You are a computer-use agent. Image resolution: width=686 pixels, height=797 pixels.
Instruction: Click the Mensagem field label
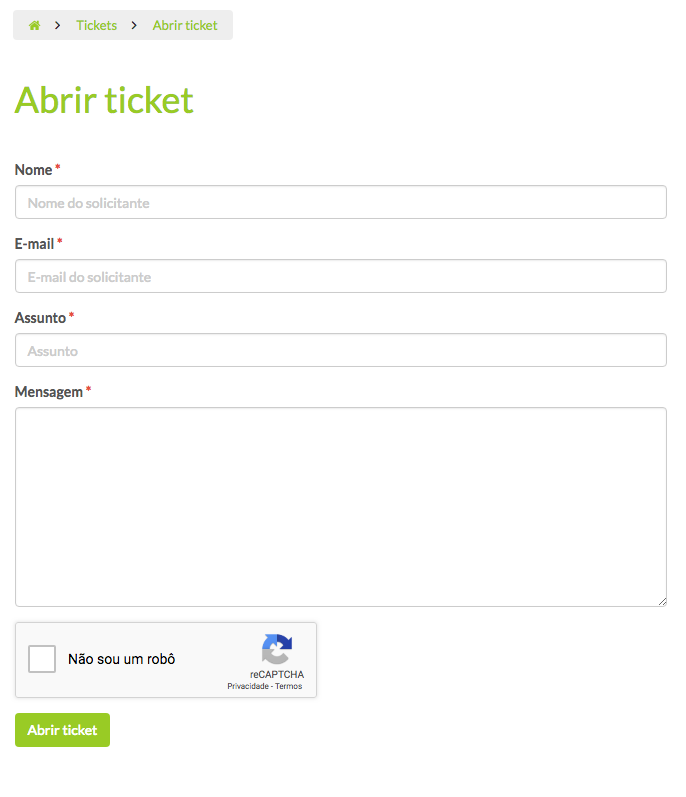pyautogui.click(x=49, y=392)
